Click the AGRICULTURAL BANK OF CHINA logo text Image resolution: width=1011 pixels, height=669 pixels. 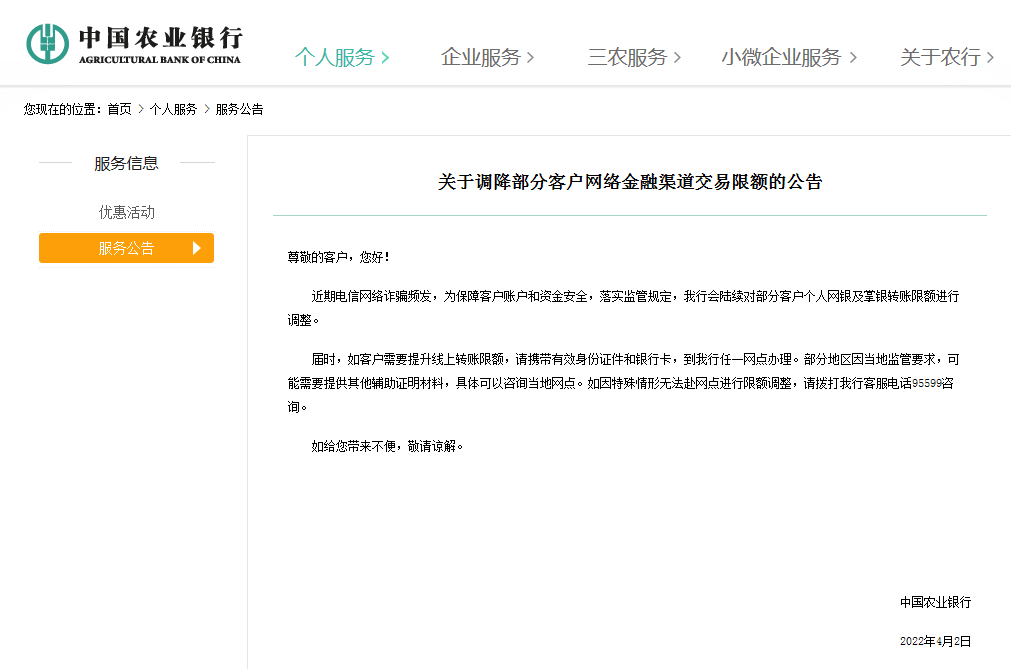tap(160, 60)
